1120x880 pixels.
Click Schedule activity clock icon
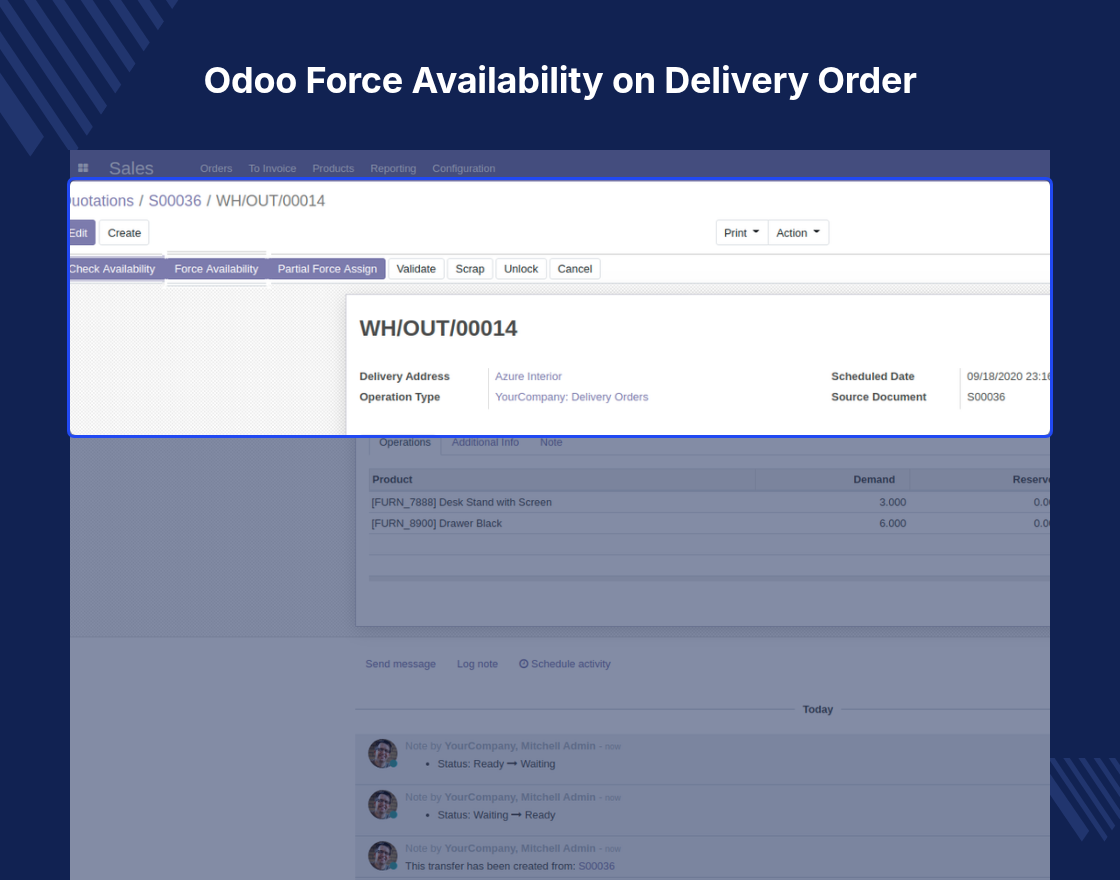524,664
